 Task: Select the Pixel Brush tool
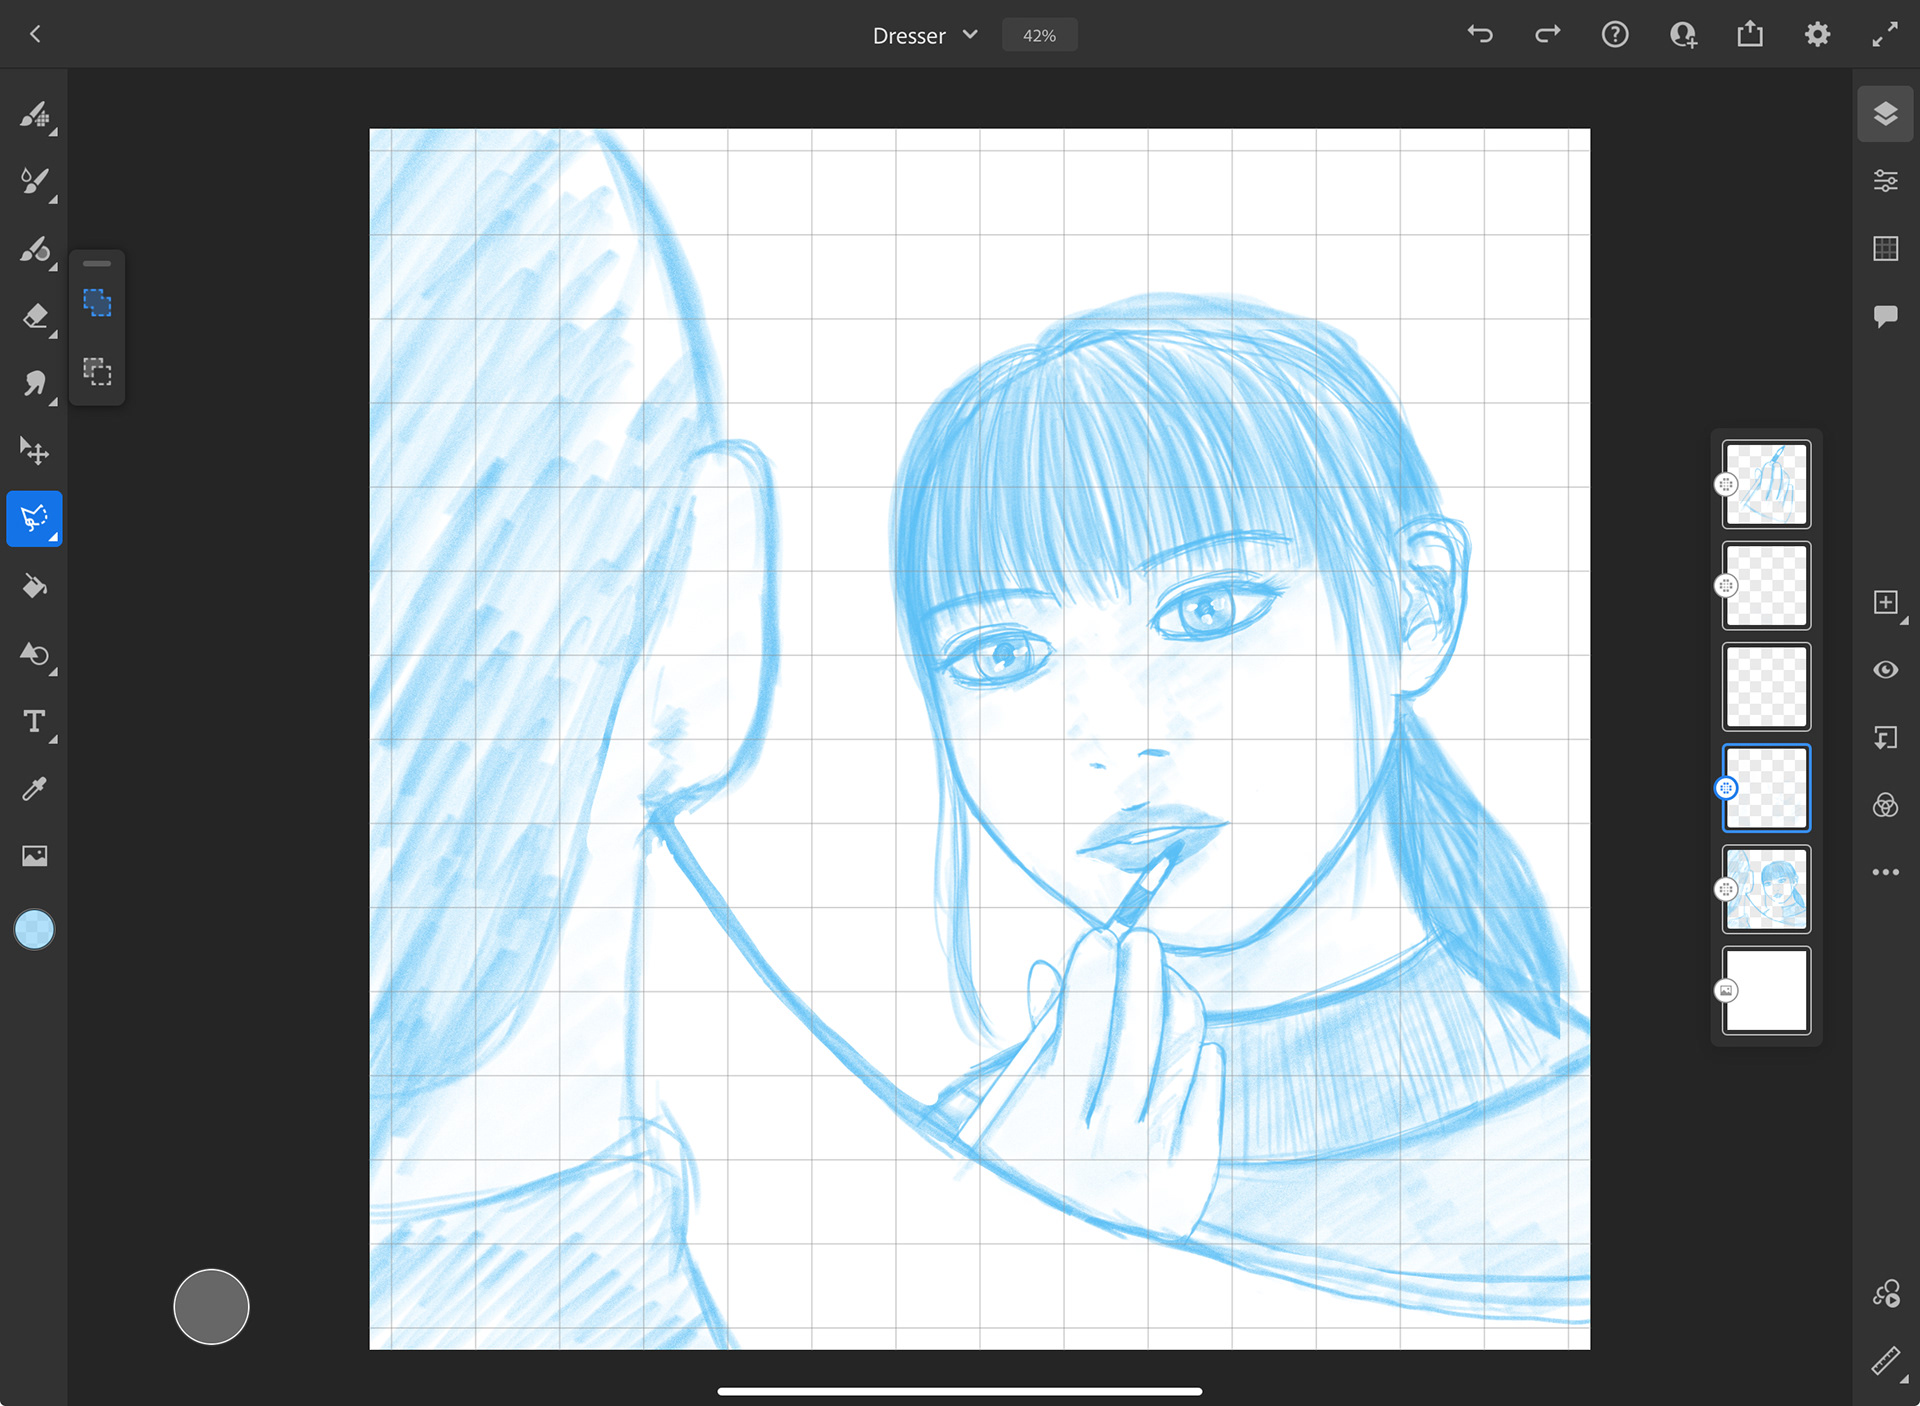34,114
